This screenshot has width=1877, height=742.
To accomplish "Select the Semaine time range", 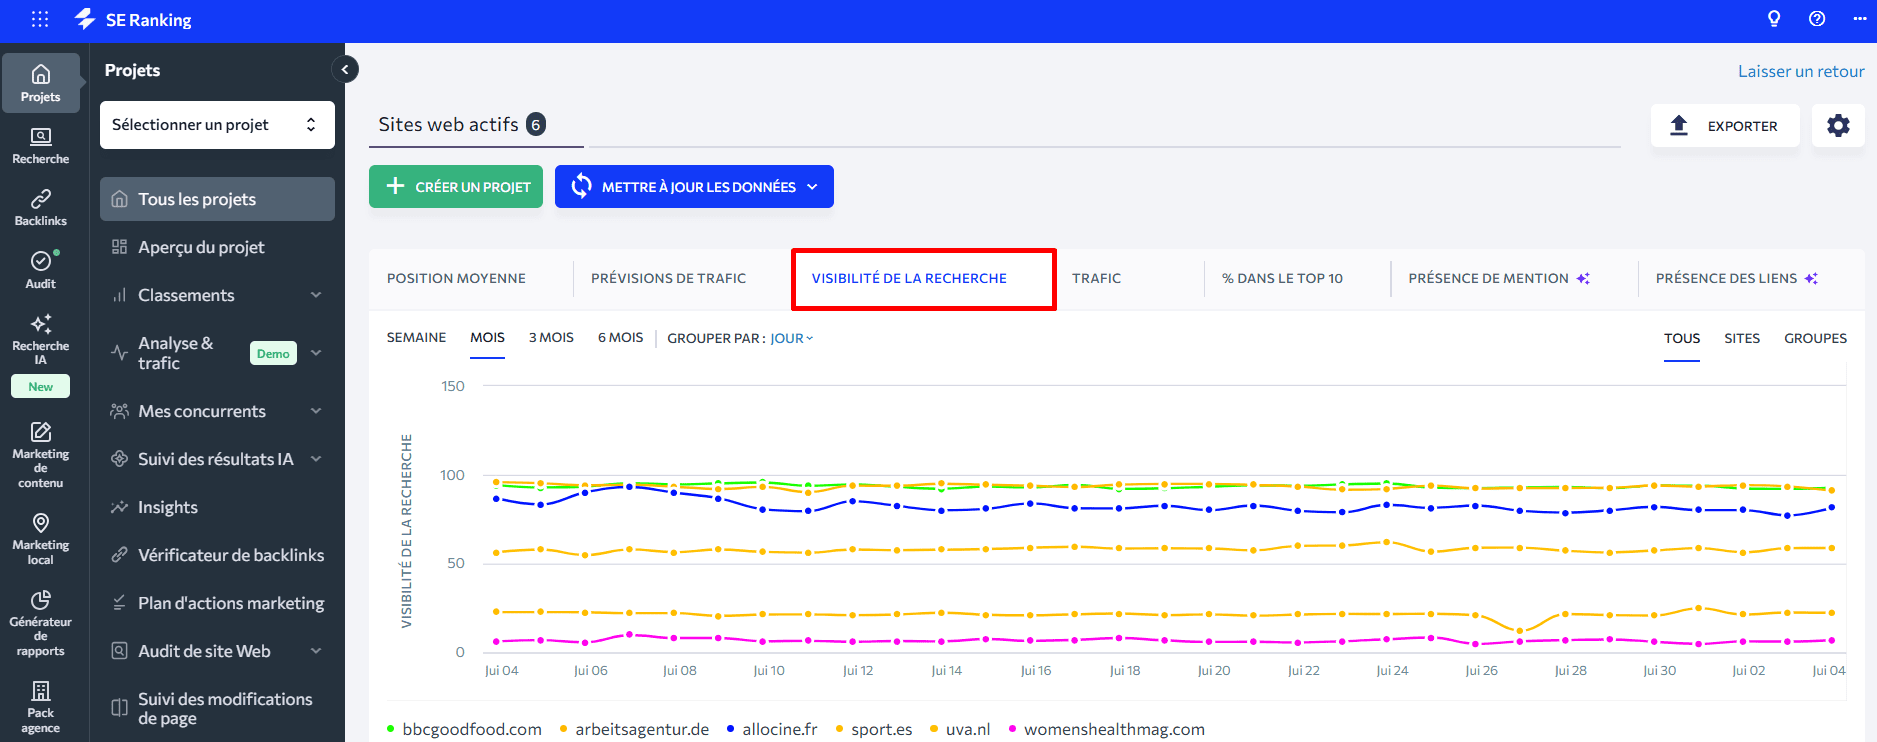I will pos(416,338).
